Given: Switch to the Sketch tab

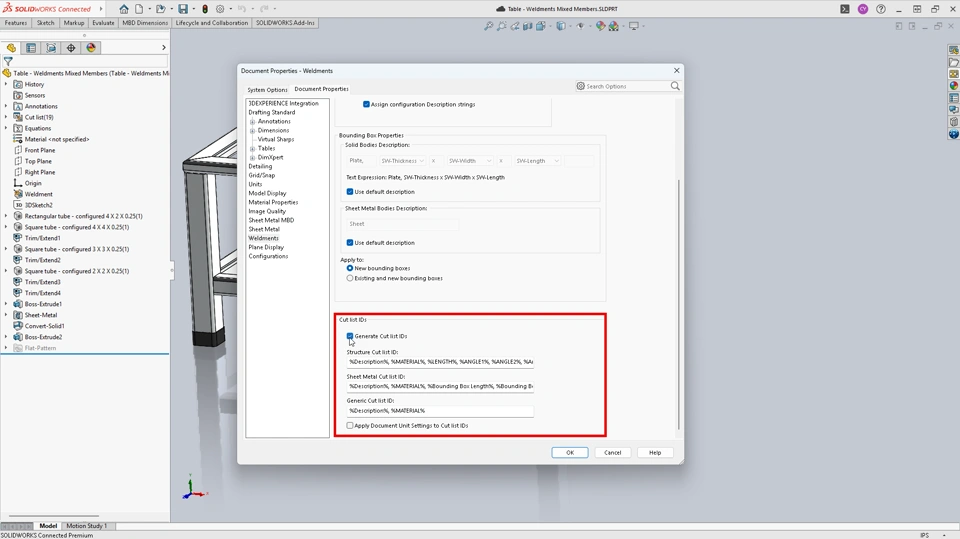Looking at the screenshot, I should click(x=45, y=23).
